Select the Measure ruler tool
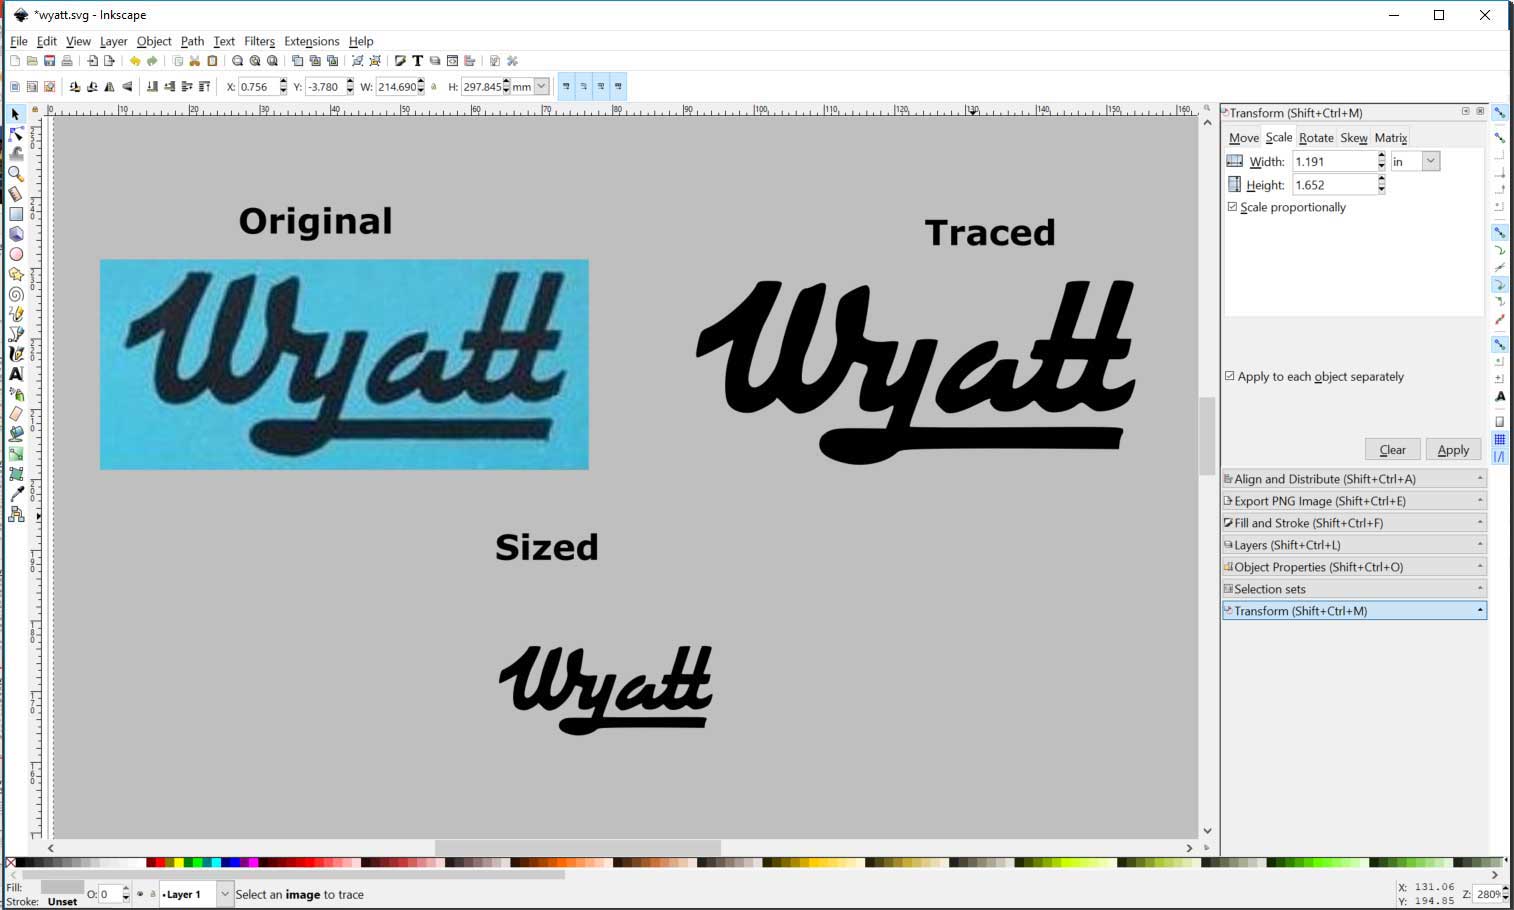The image size is (1514, 910). pyautogui.click(x=15, y=194)
